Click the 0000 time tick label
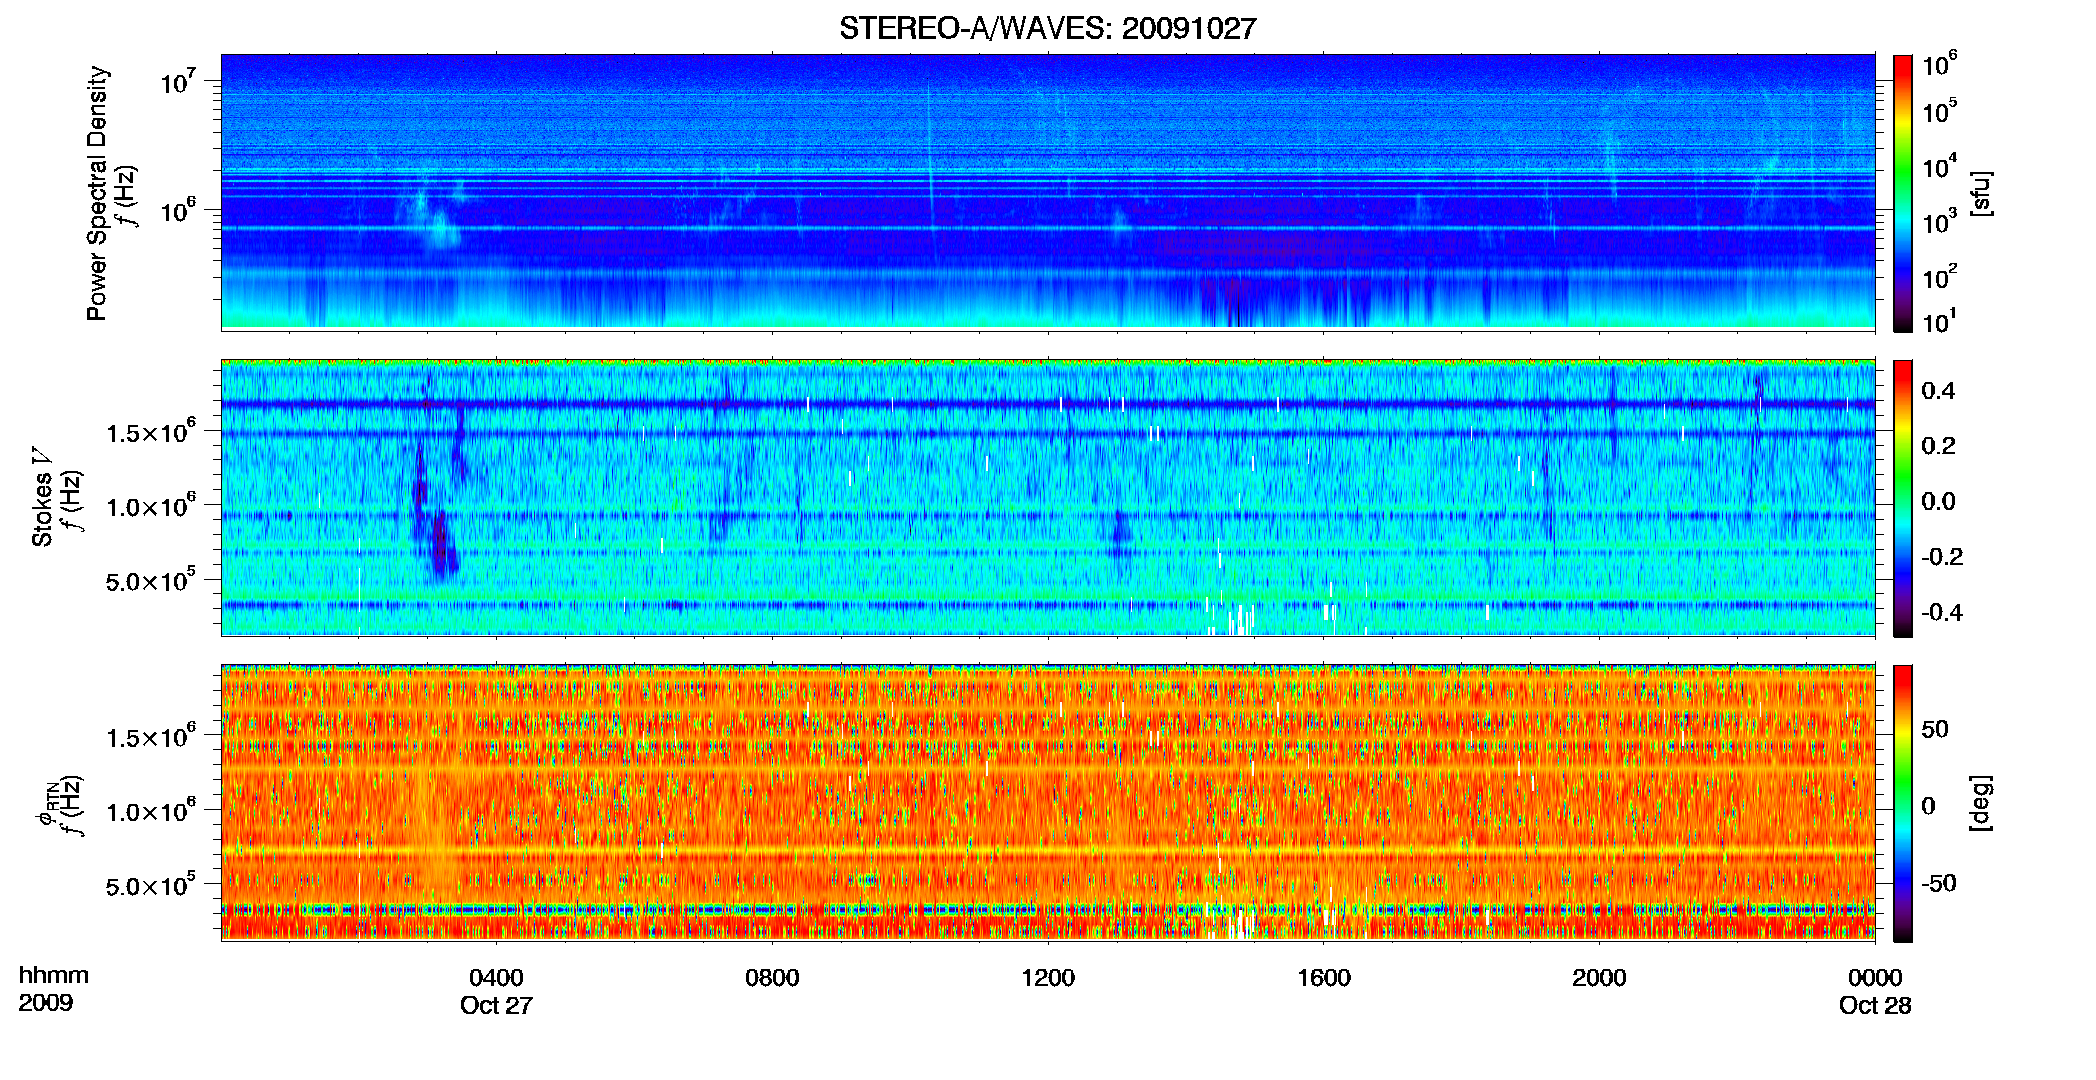The width and height of the screenshot is (2096, 1080). pyautogui.click(x=1875, y=977)
